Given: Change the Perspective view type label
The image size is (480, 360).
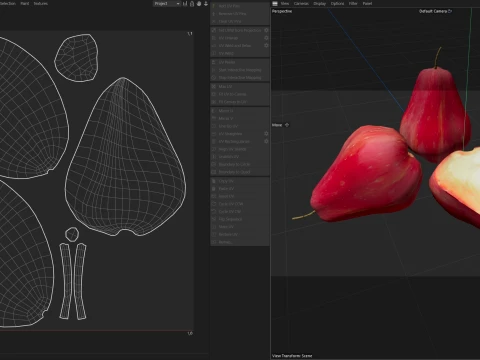Looking at the screenshot, I should [282, 11].
